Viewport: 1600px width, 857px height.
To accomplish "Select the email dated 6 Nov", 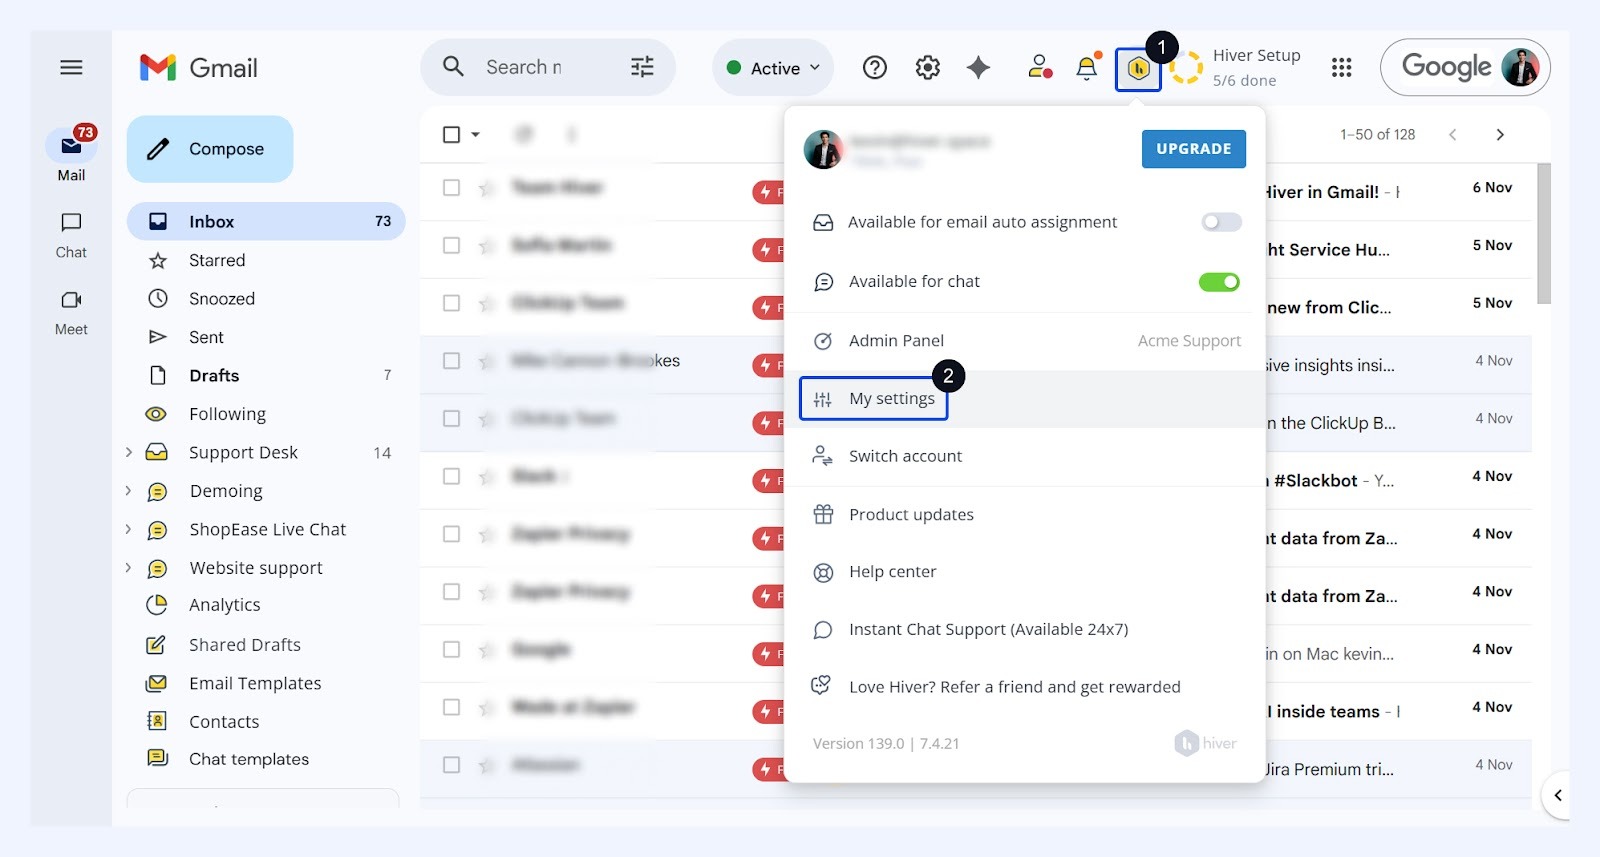I will 452,188.
